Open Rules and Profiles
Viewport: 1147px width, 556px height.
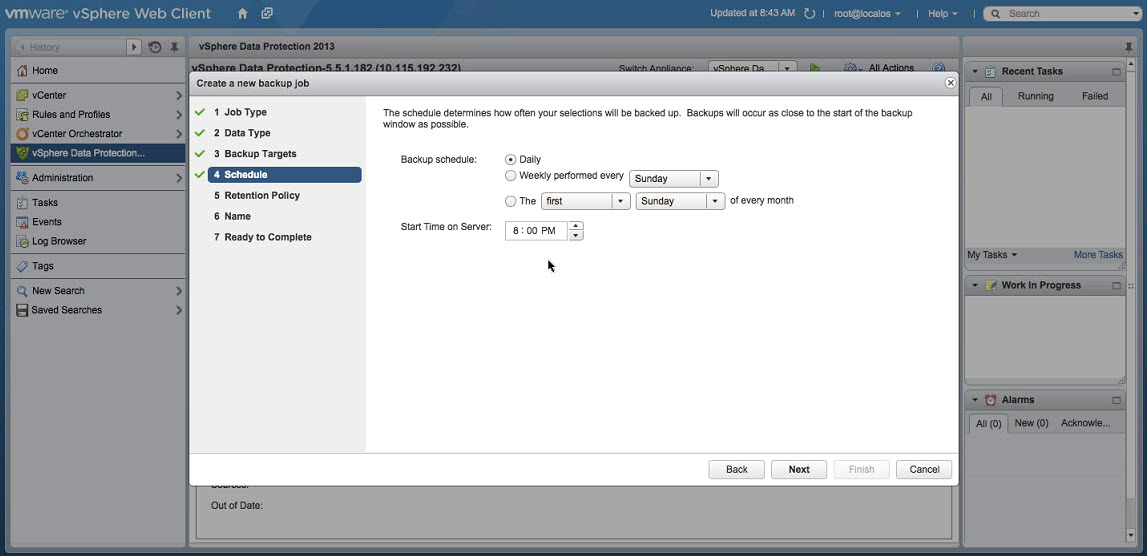(71, 114)
